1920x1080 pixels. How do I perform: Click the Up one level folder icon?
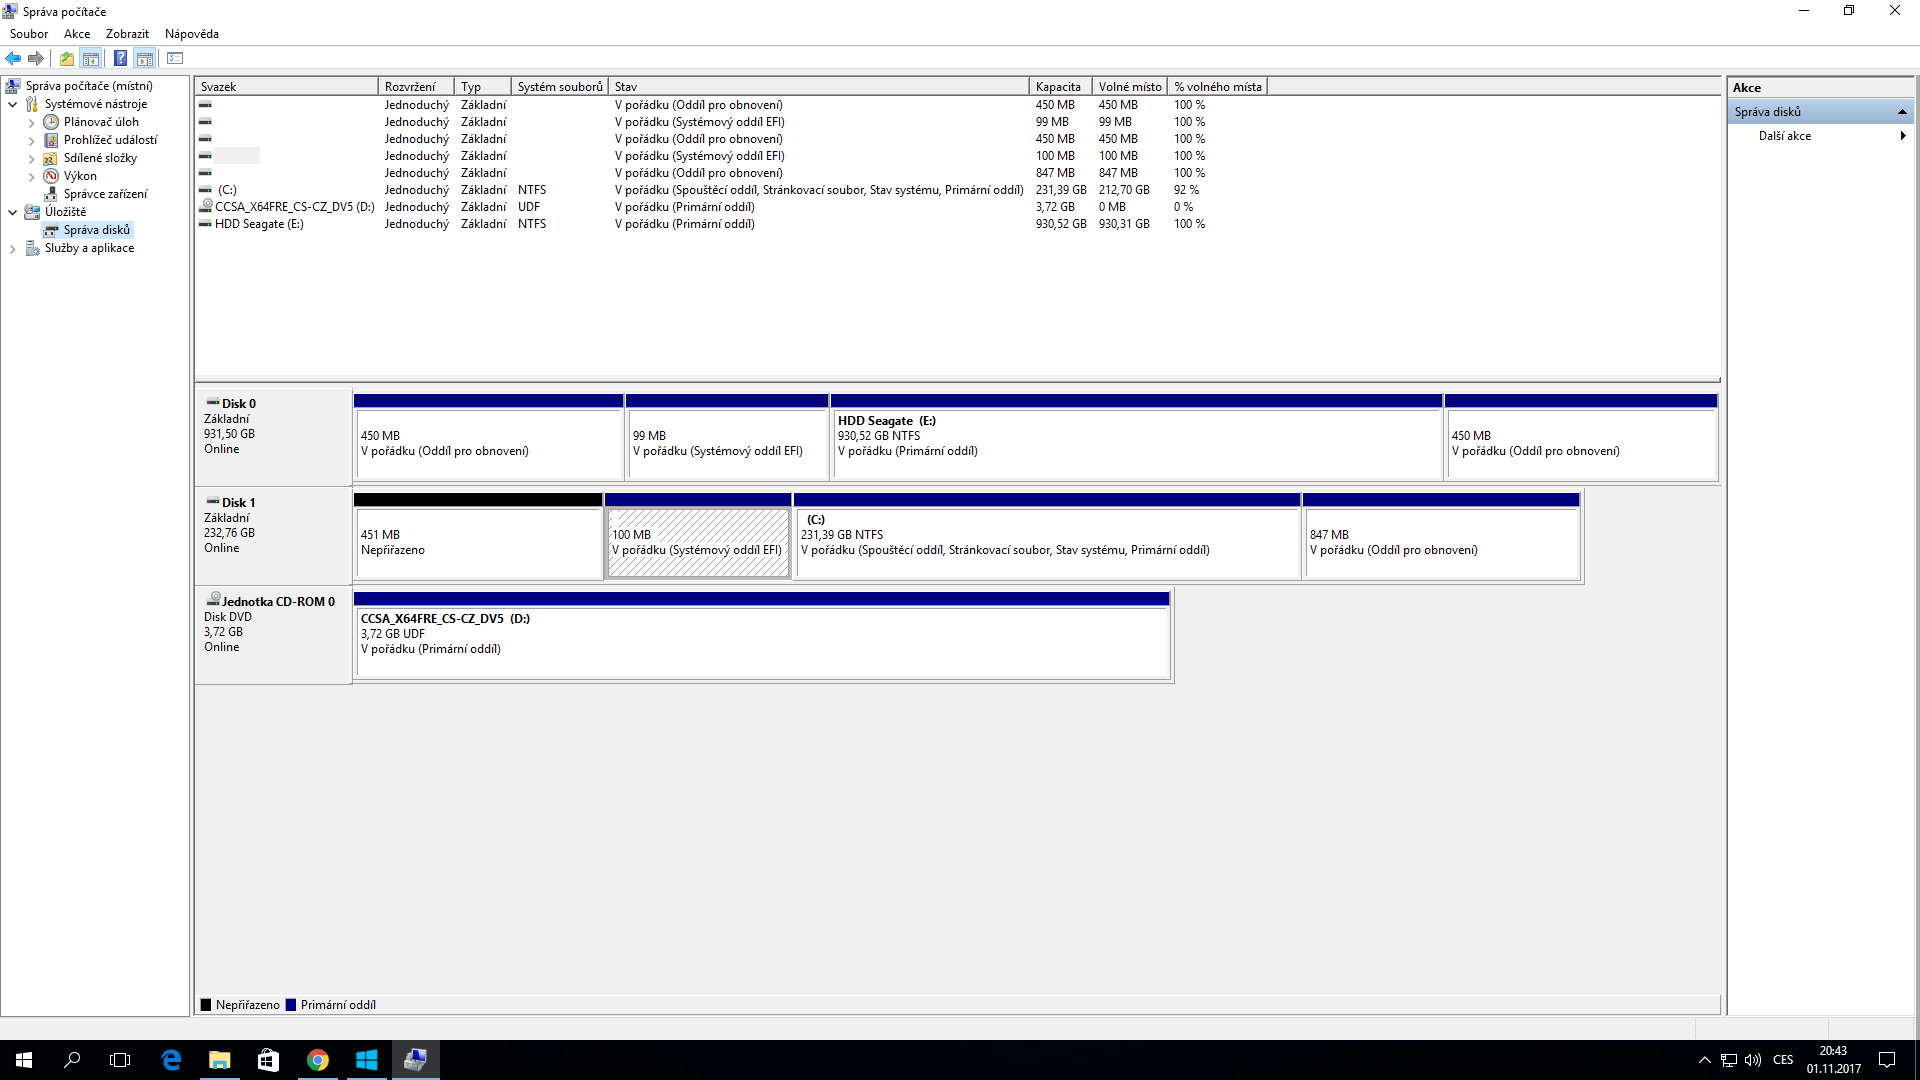(x=66, y=58)
